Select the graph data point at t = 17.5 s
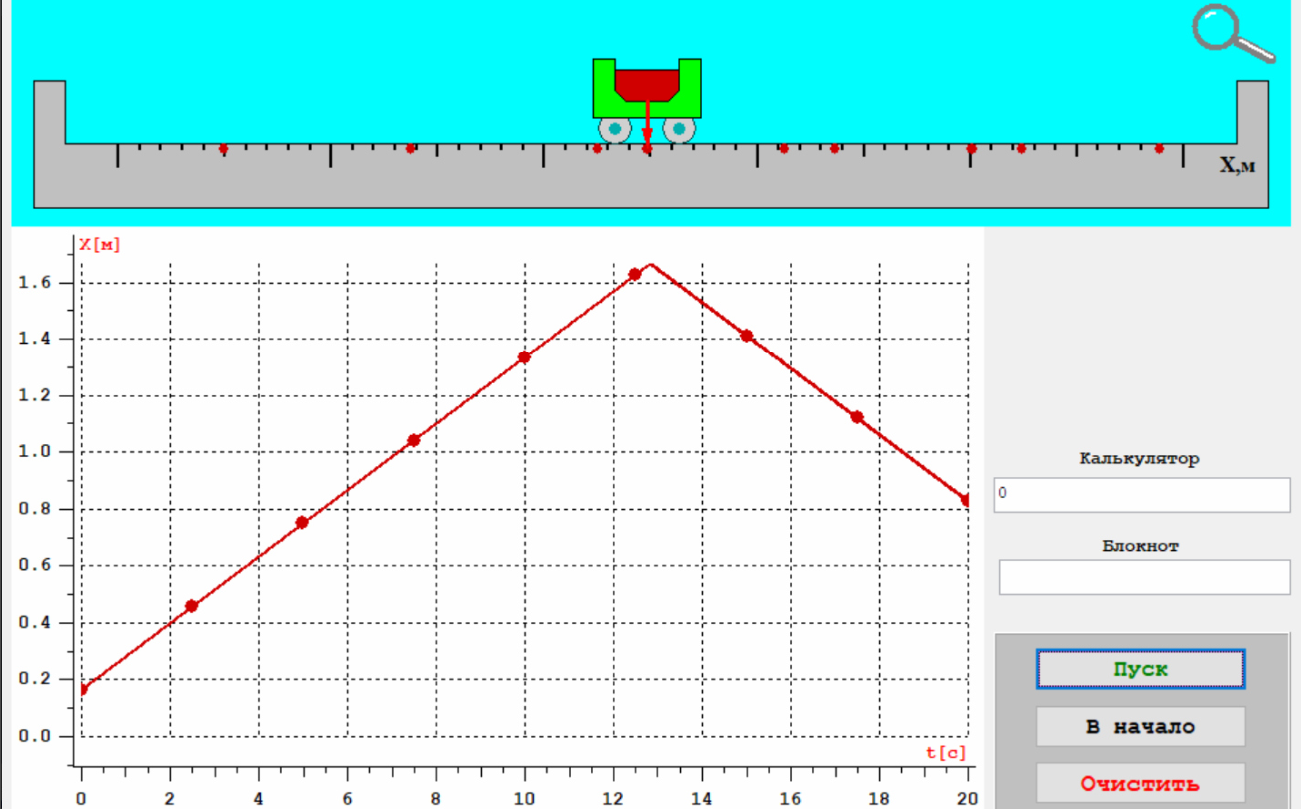This screenshot has width=1301, height=809. 857,417
